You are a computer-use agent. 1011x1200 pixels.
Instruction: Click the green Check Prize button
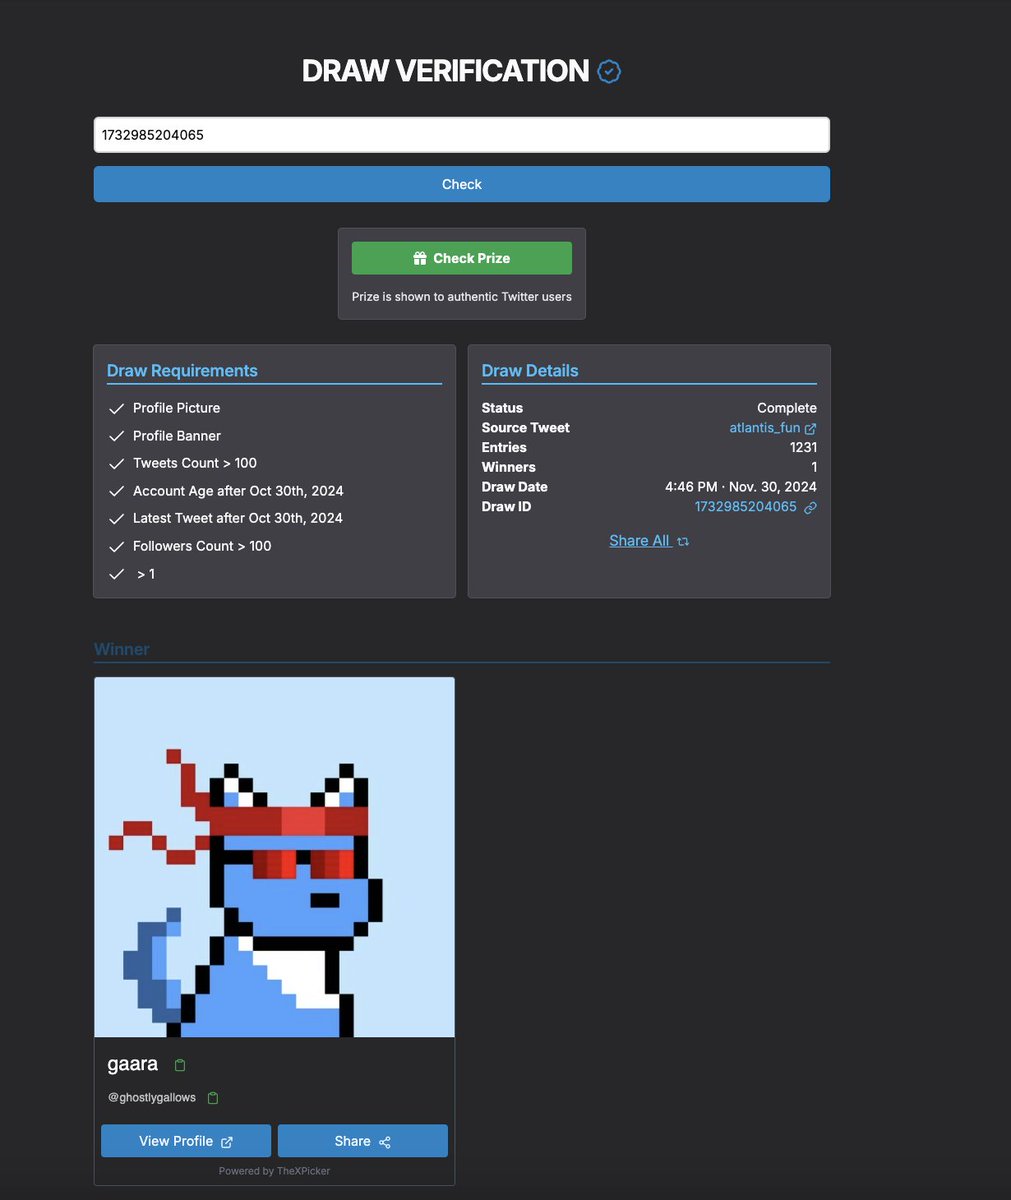click(461, 258)
